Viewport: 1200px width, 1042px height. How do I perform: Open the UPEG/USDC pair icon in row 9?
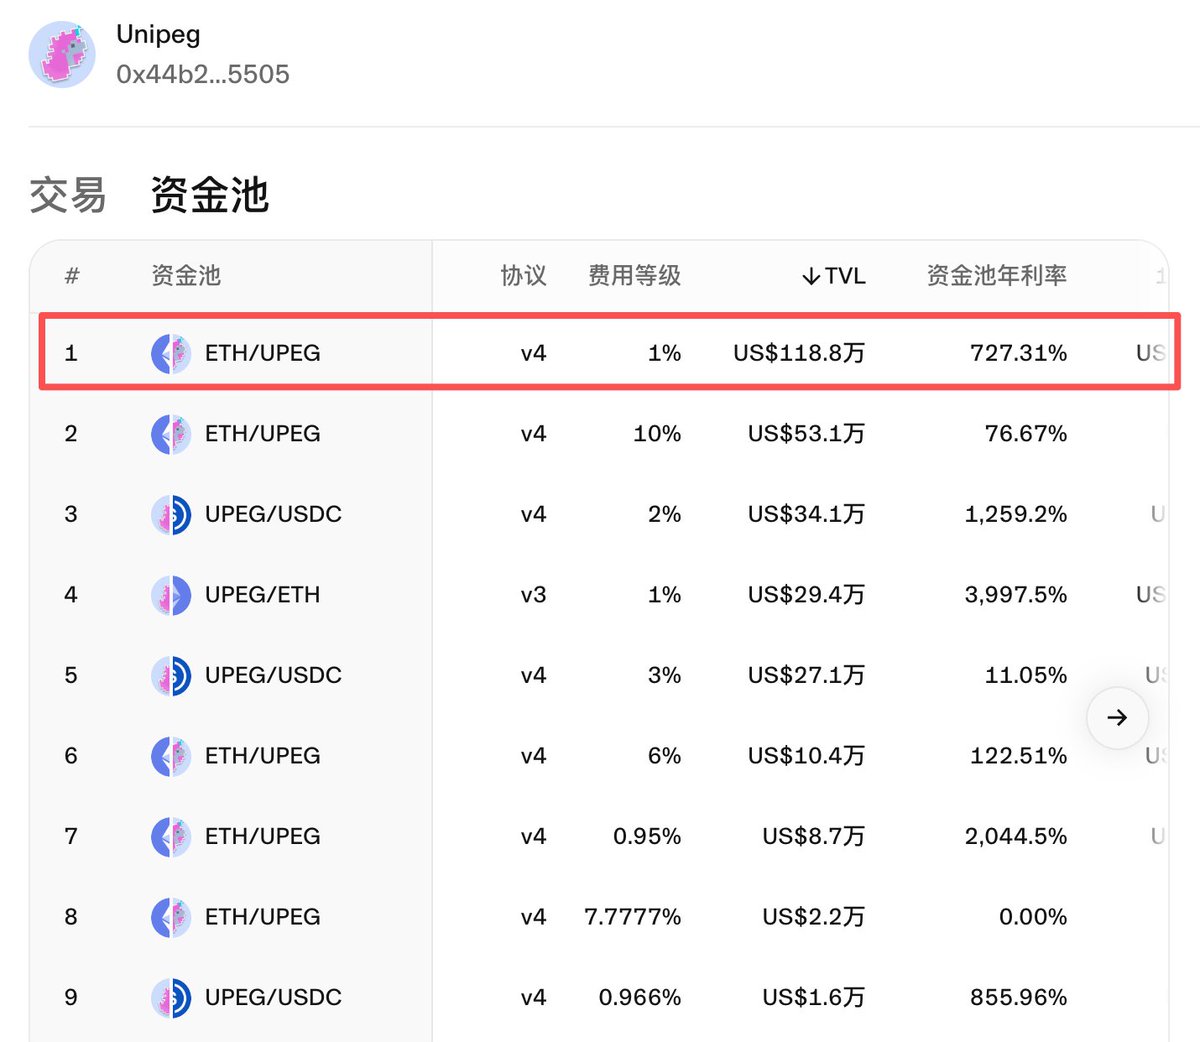tap(171, 997)
